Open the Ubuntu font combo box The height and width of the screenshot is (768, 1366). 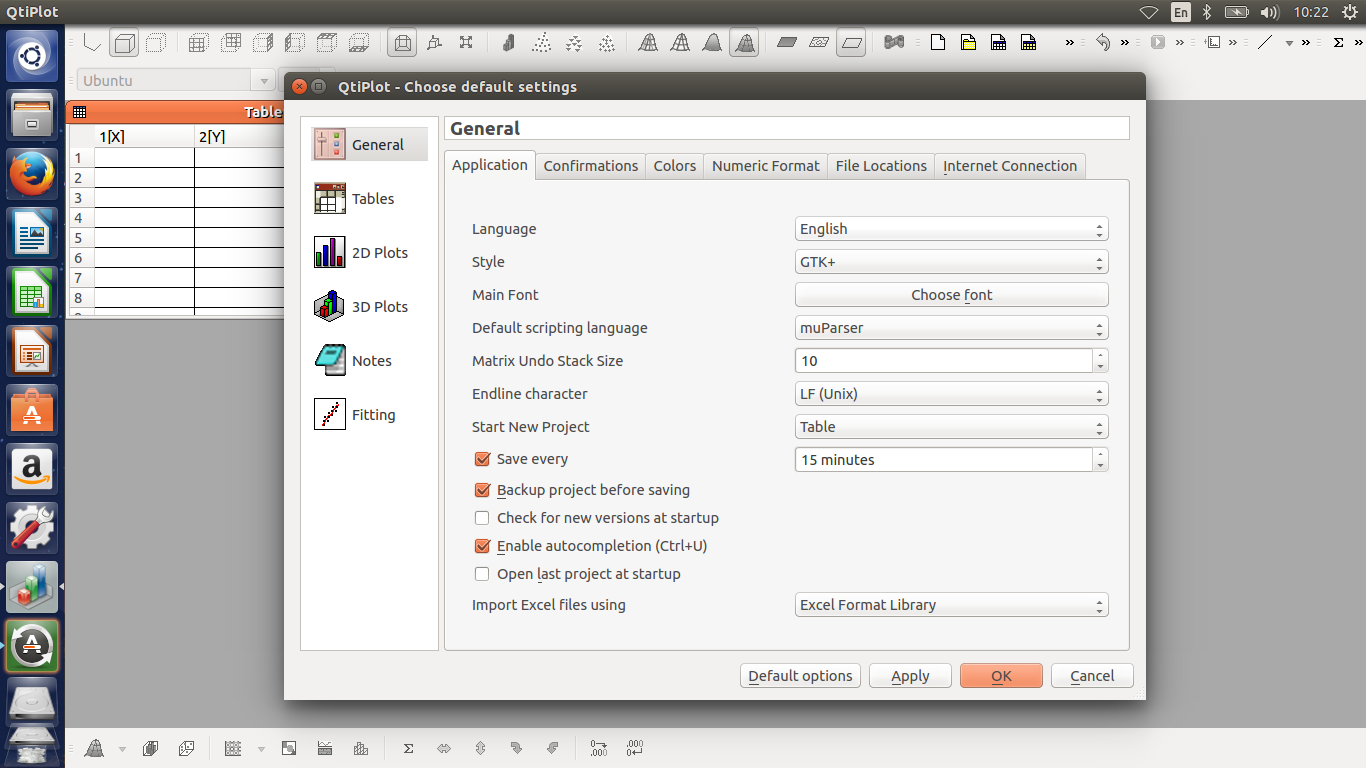pos(175,81)
